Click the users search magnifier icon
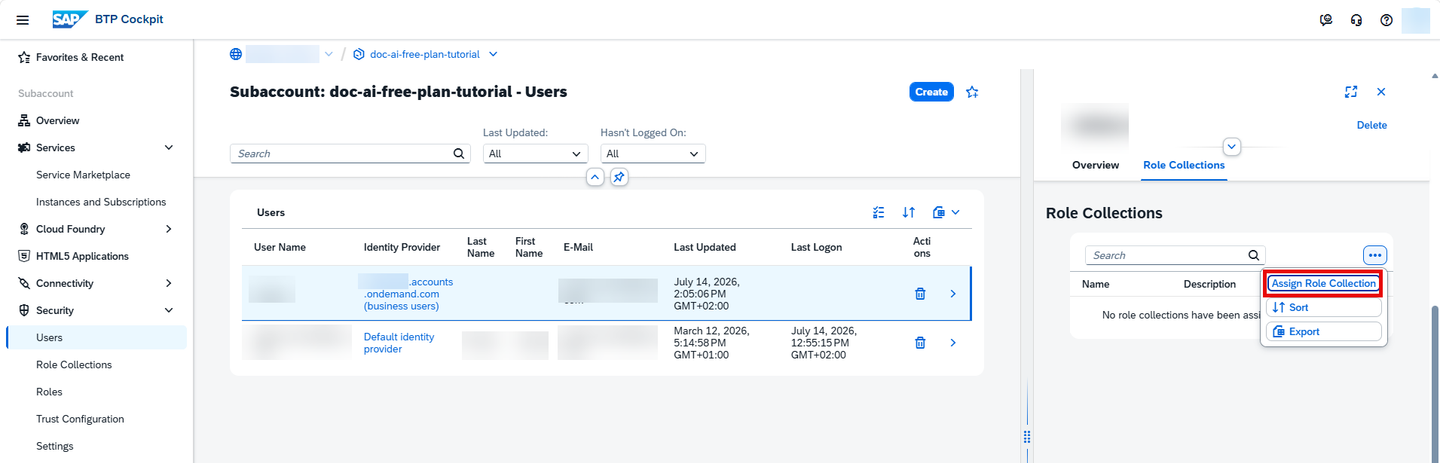 pyautogui.click(x=459, y=154)
